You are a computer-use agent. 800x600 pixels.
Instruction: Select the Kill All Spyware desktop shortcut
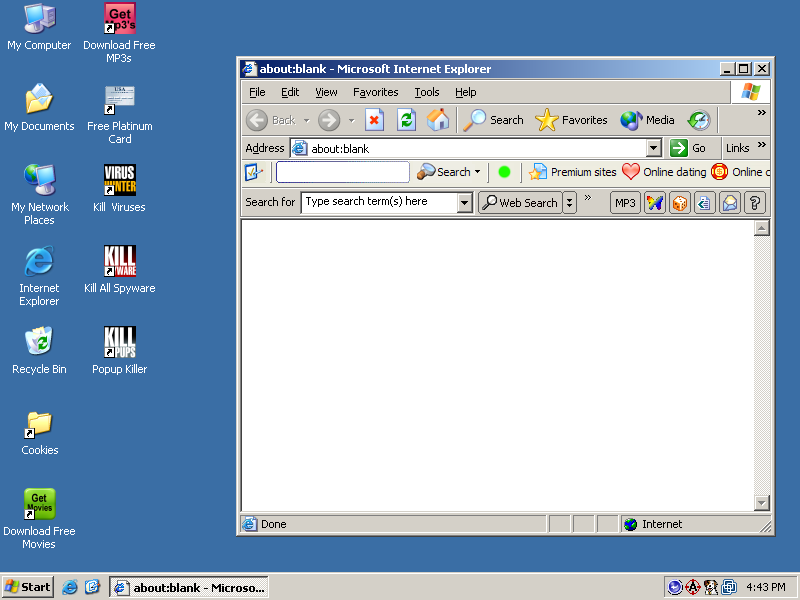click(x=119, y=270)
